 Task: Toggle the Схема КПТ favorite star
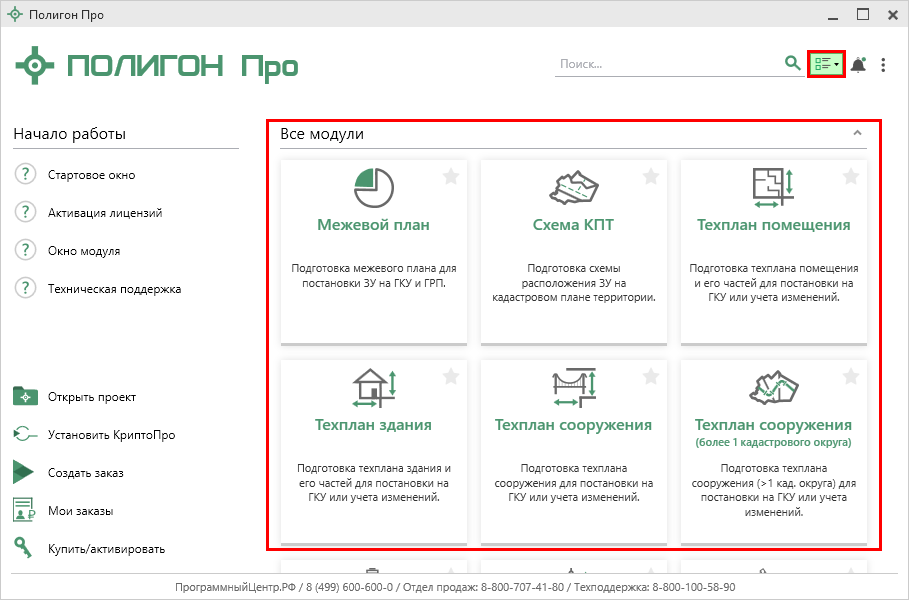(651, 176)
